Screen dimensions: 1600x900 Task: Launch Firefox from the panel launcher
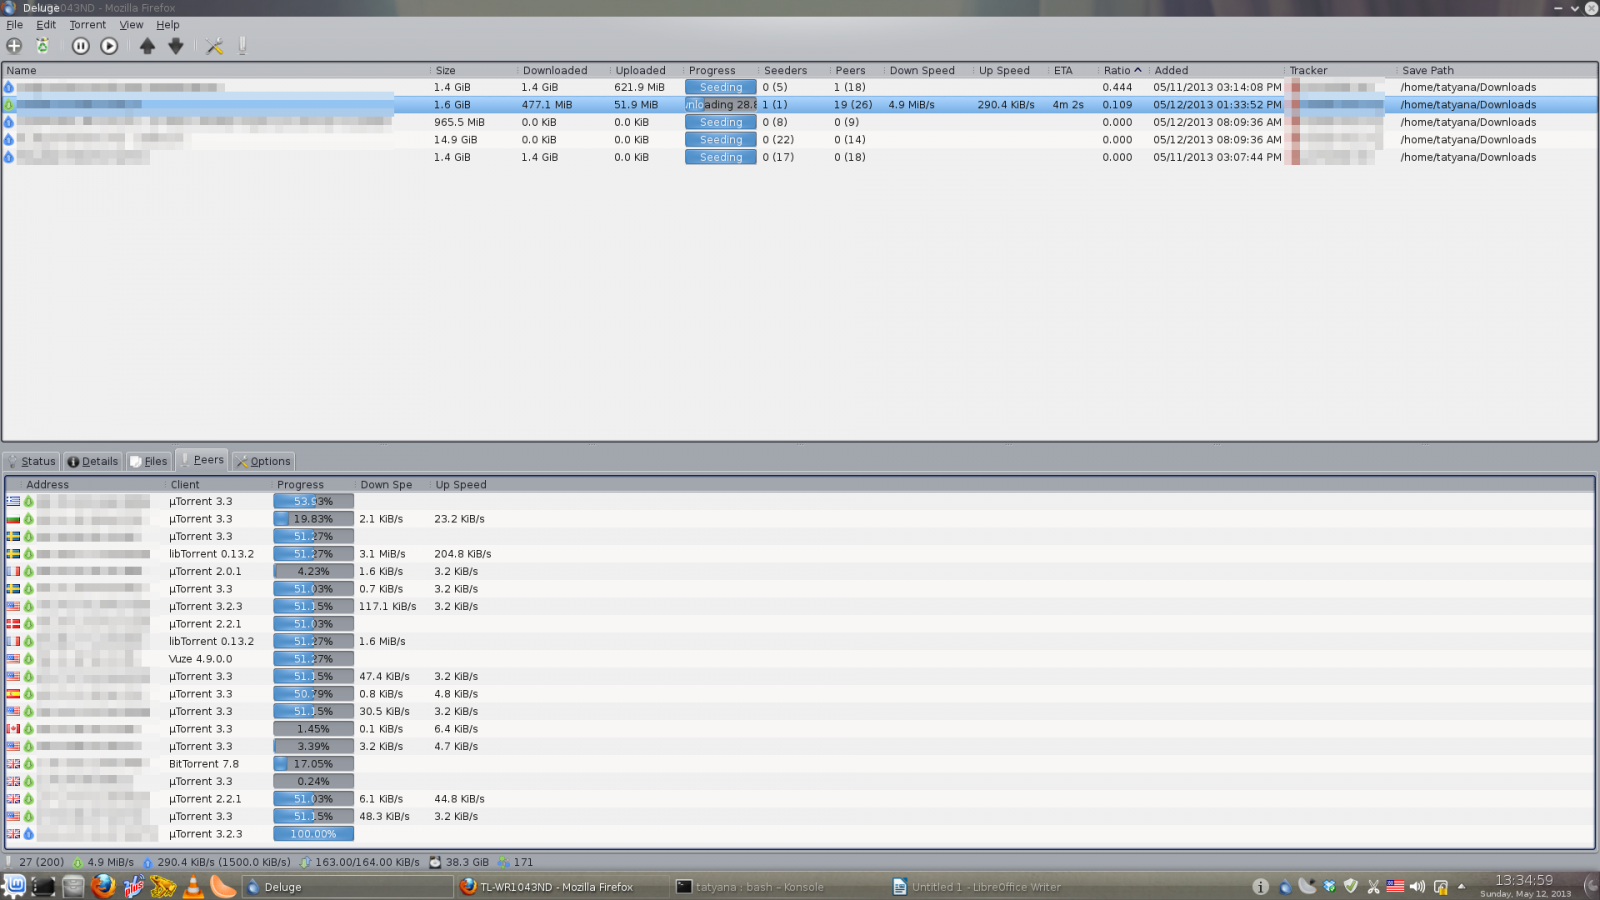click(x=103, y=886)
